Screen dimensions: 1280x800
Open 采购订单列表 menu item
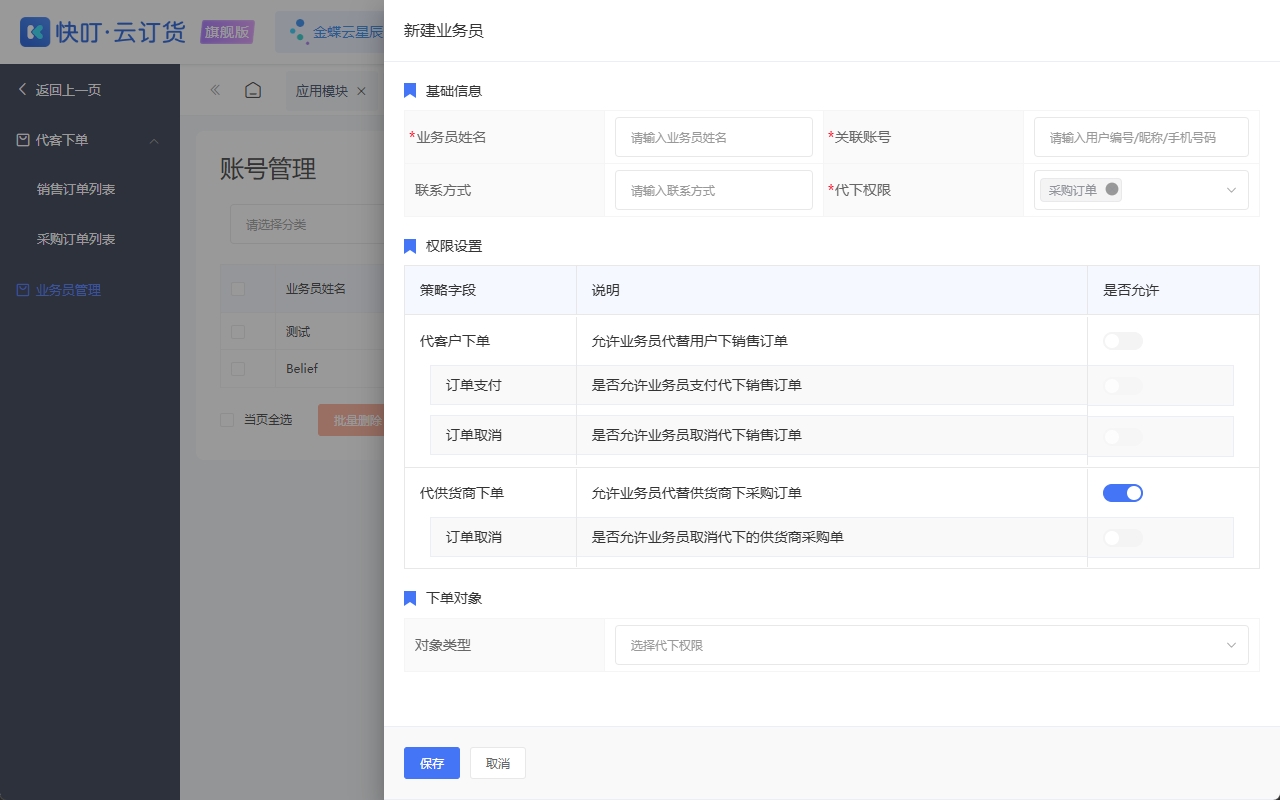[x=76, y=240]
